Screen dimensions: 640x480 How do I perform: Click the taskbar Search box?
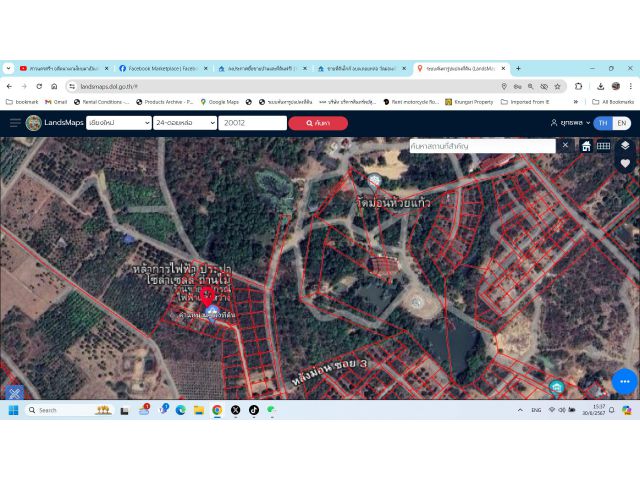(70, 410)
